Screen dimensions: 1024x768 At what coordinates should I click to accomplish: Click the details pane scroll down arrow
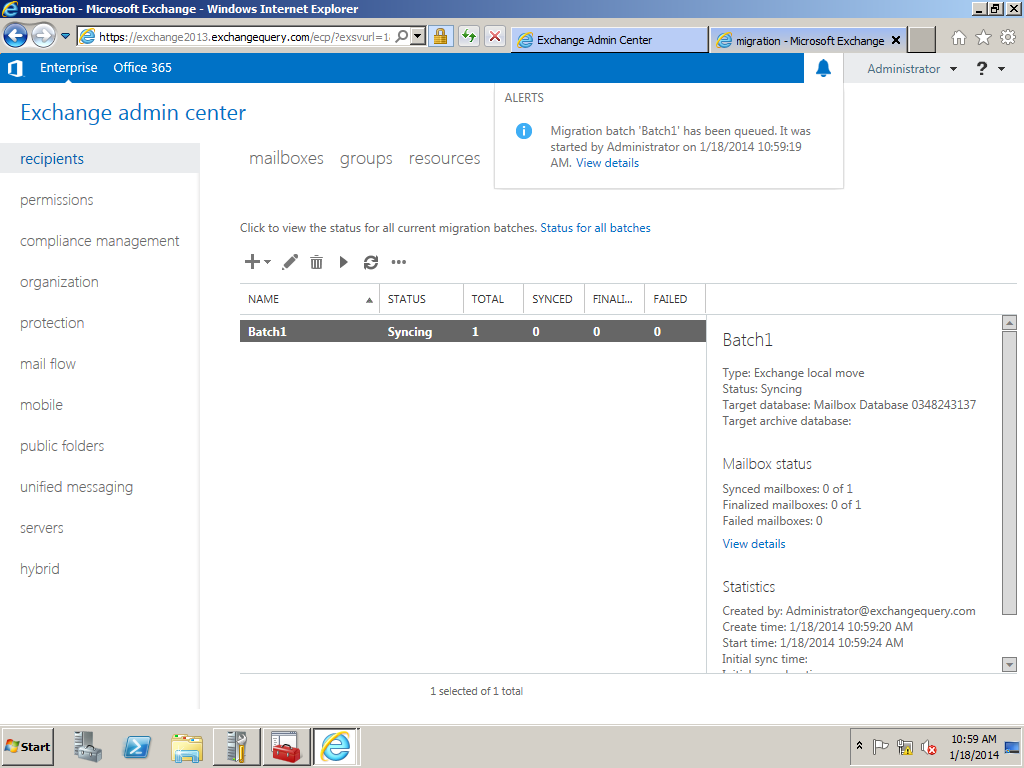pos(1009,665)
